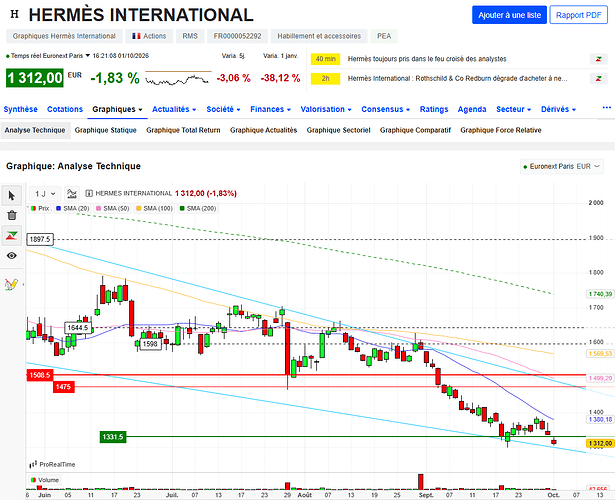Screen dimensions: 615x500
Task: Click the ProRealTime logo
Action: click(52, 464)
